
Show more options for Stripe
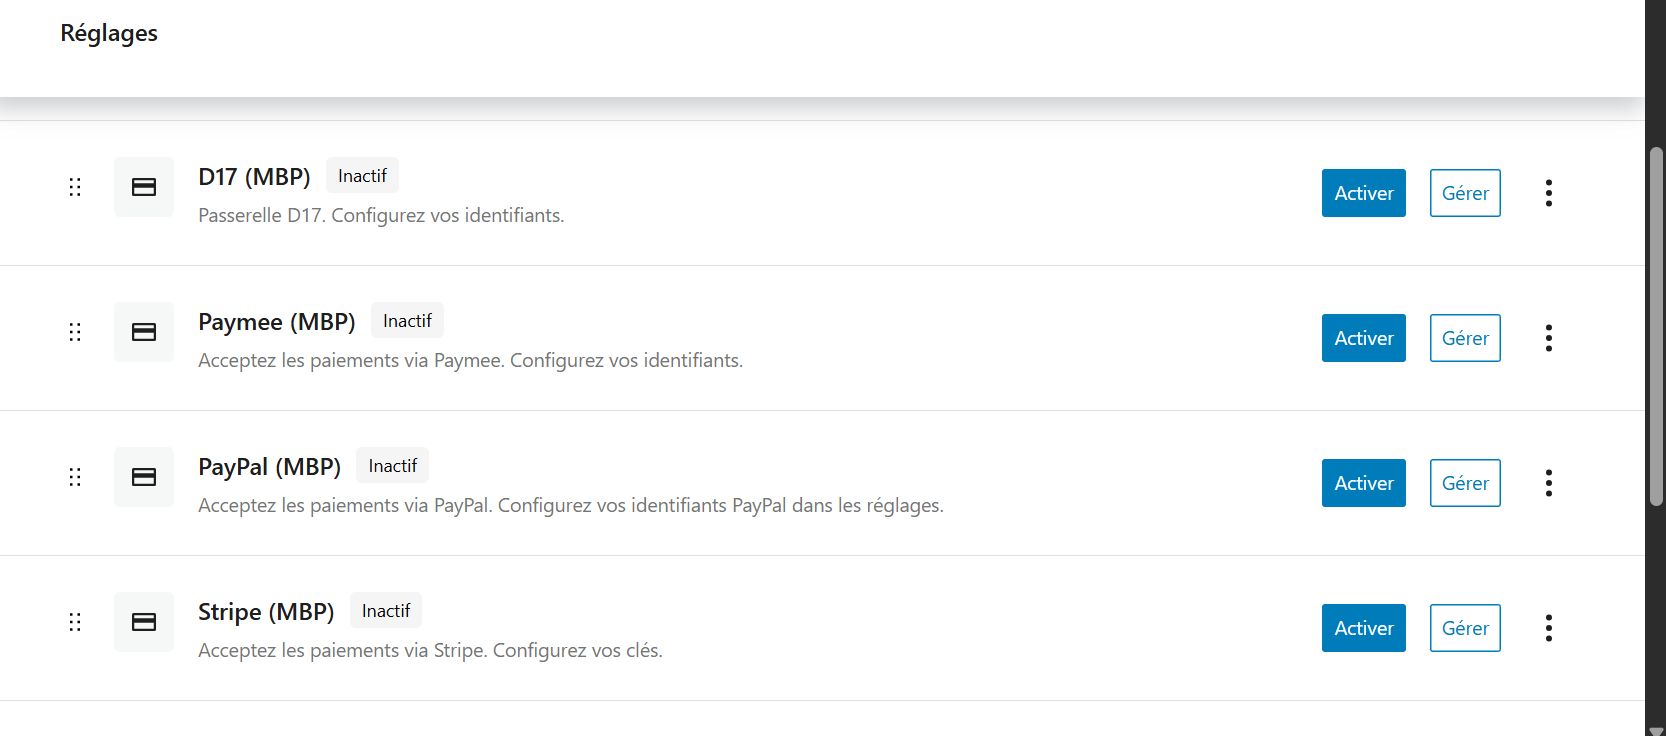coord(1548,628)
